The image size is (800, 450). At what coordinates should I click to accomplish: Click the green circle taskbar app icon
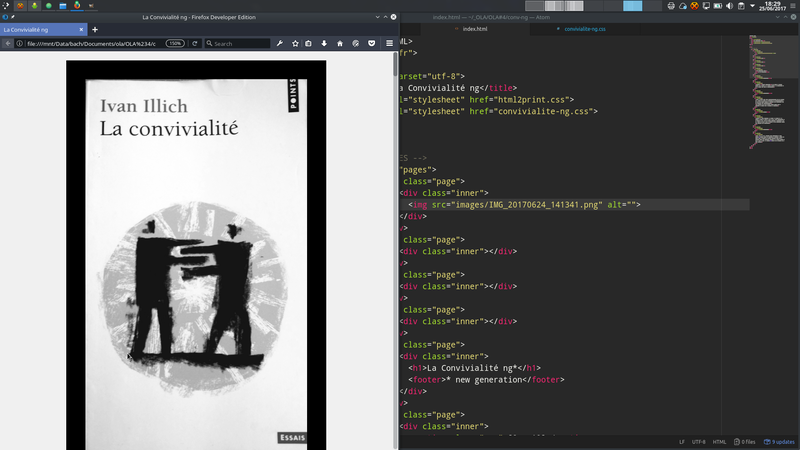point(49,6)
